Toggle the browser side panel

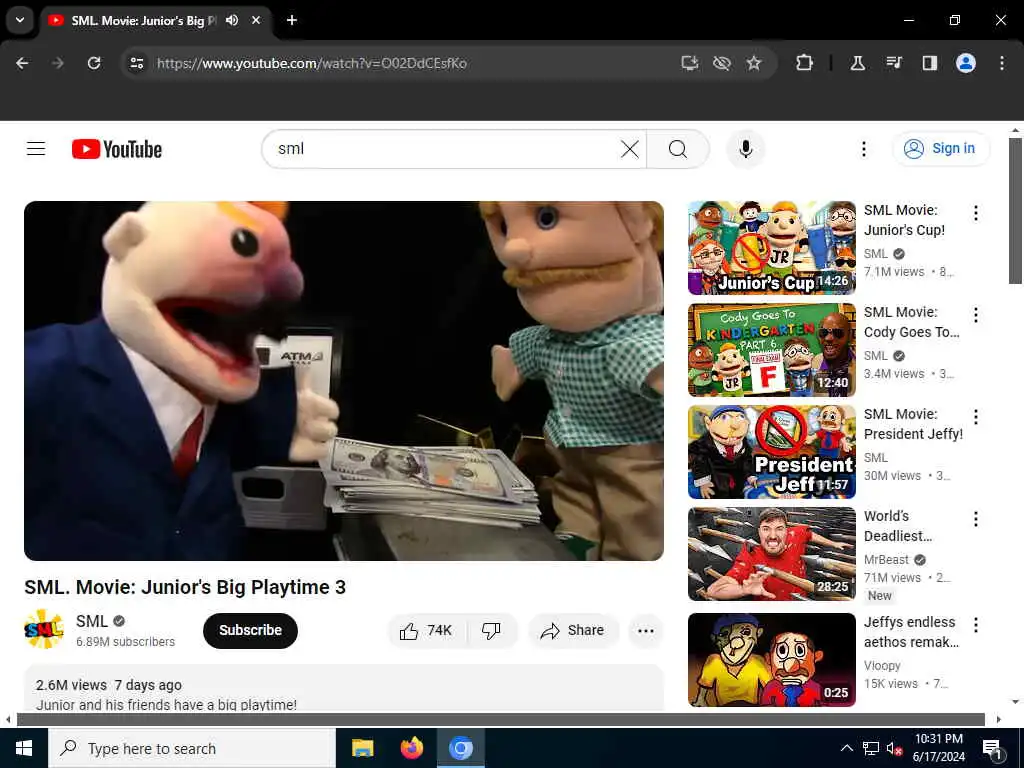click(x=929, y=63)
